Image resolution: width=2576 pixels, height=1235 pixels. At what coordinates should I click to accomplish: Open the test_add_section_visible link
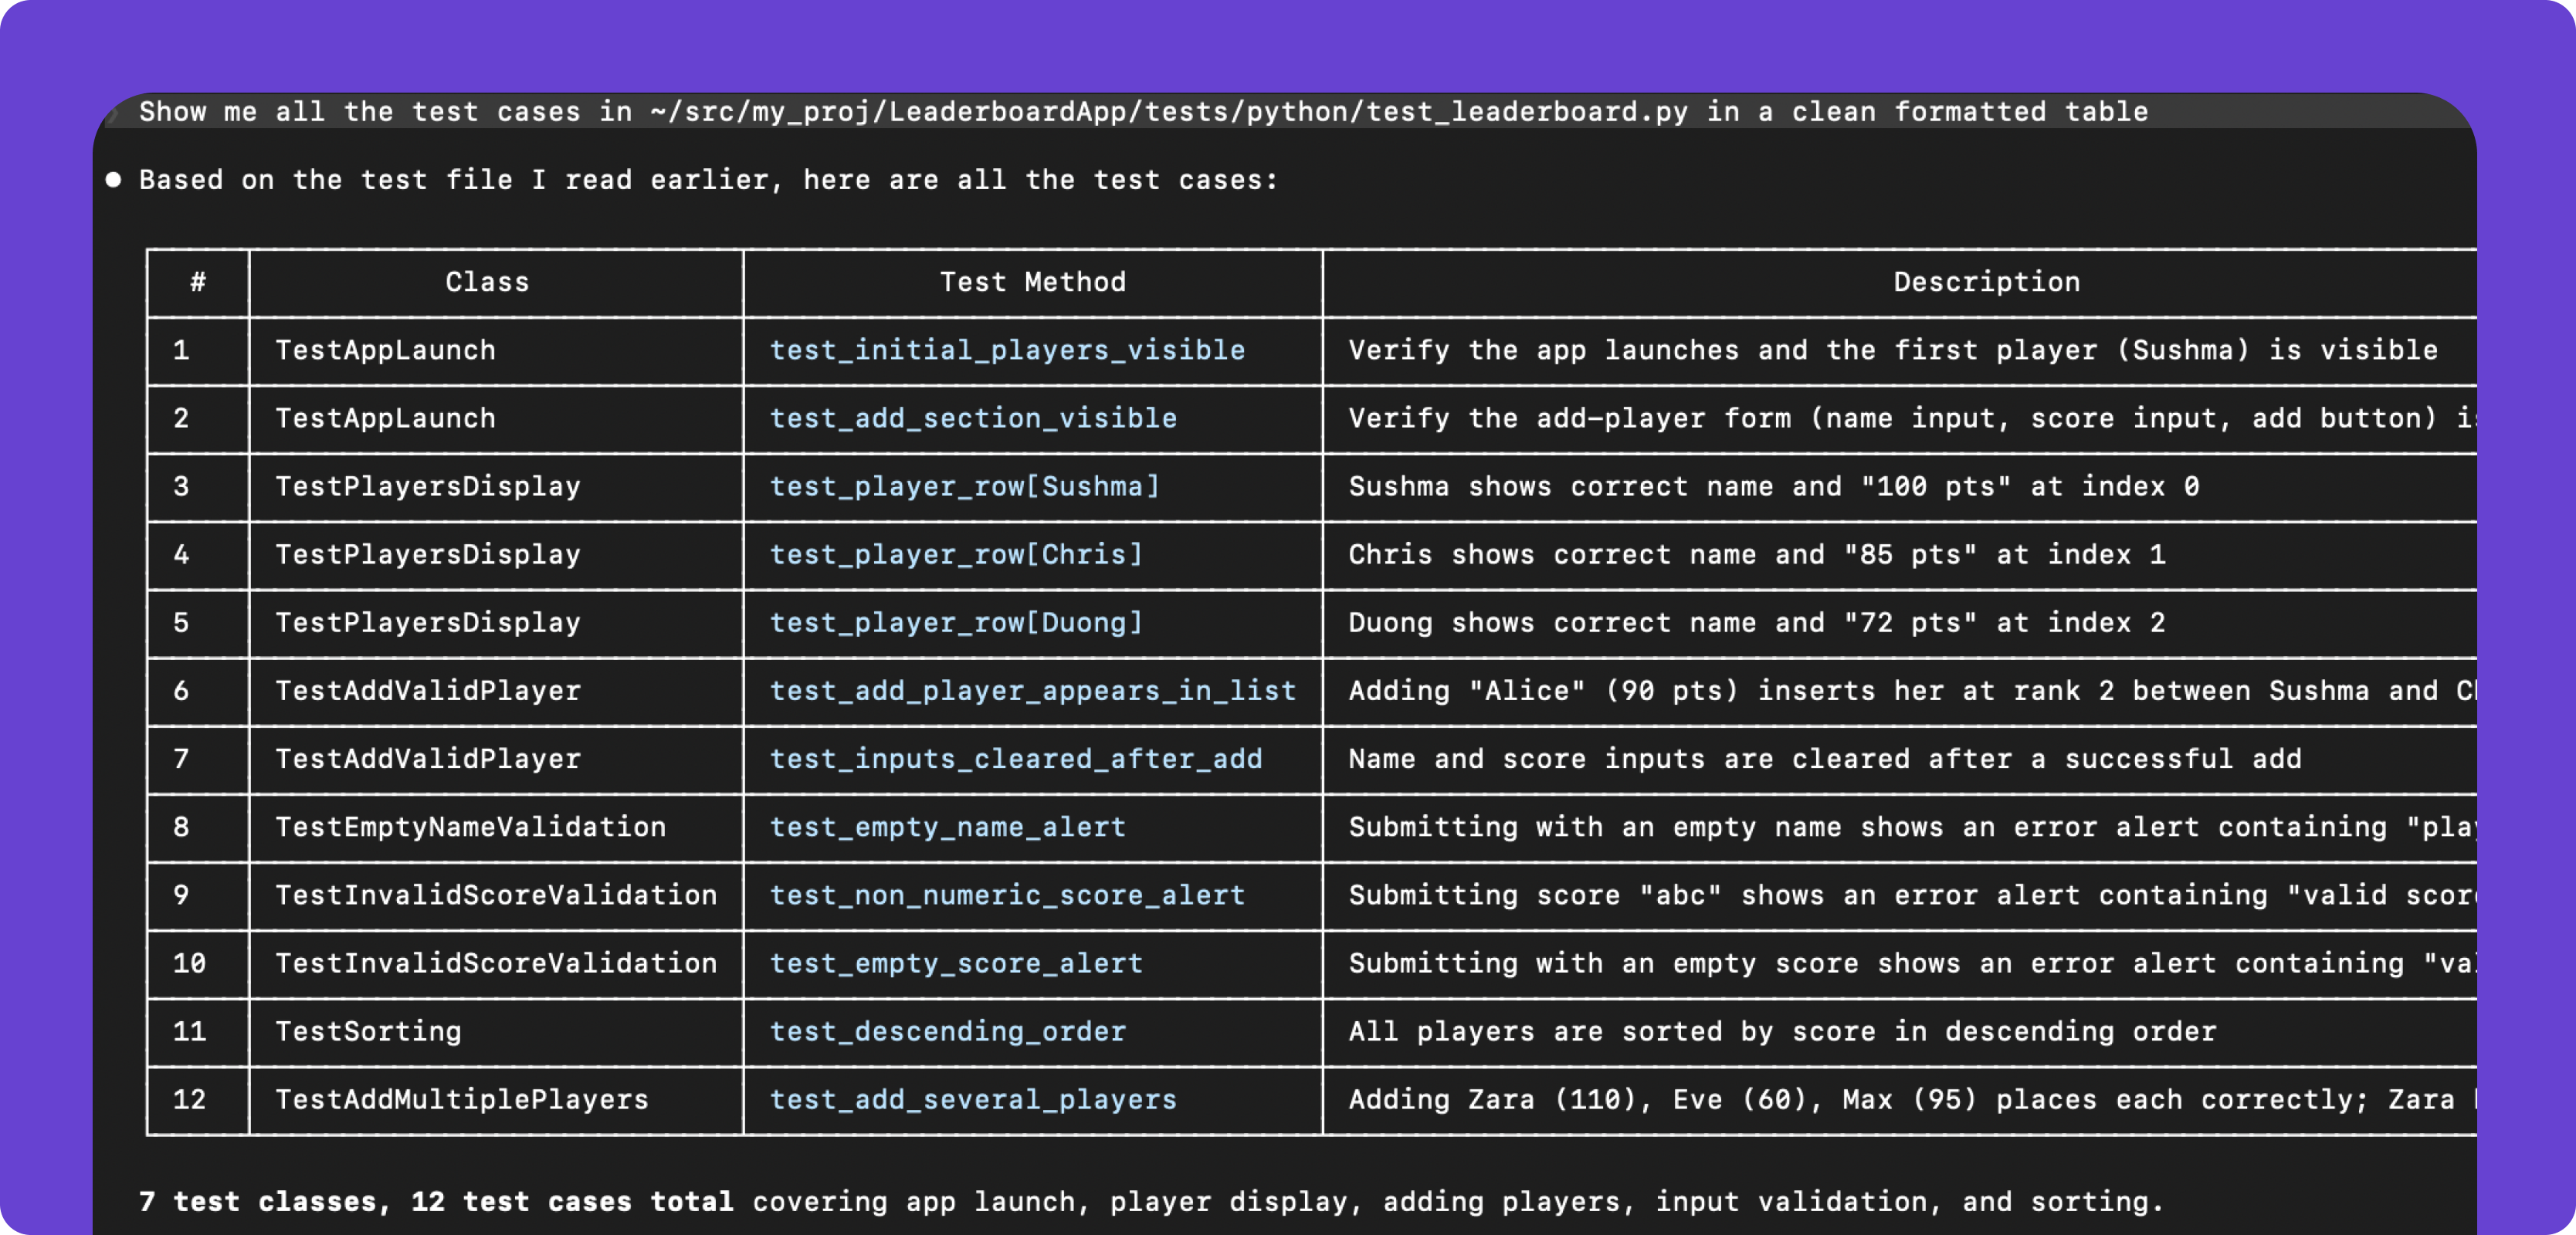tap(972, 418)
